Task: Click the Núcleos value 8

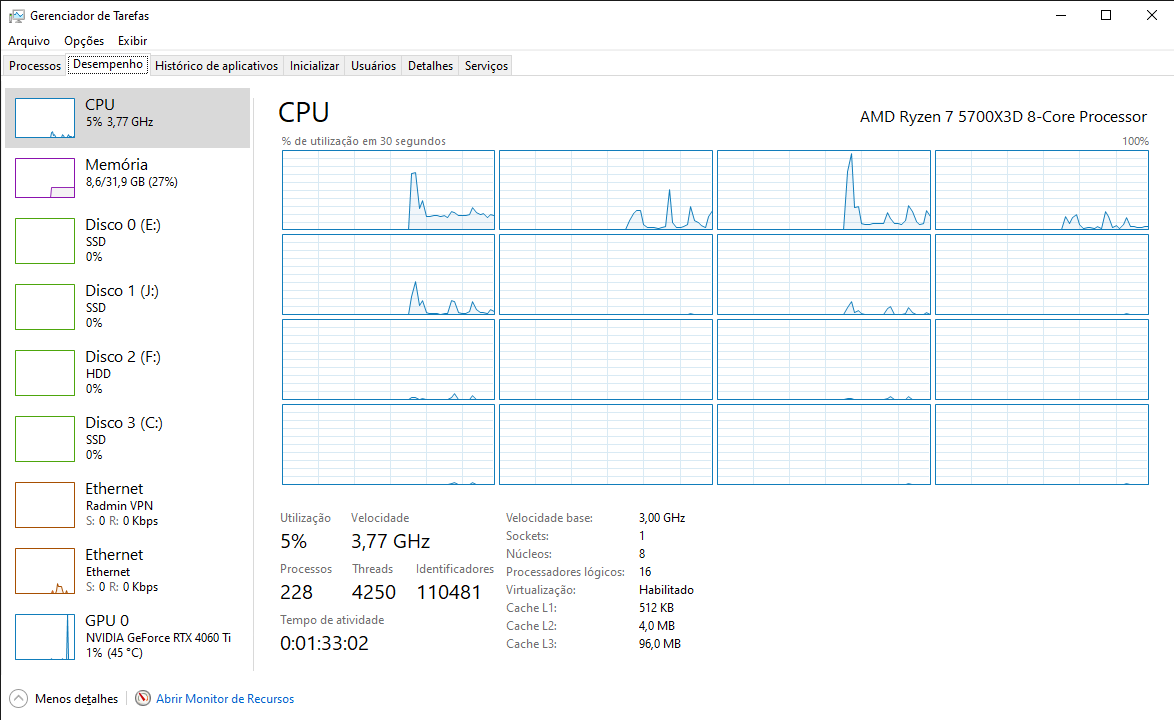Action: [x=642, y=554]
